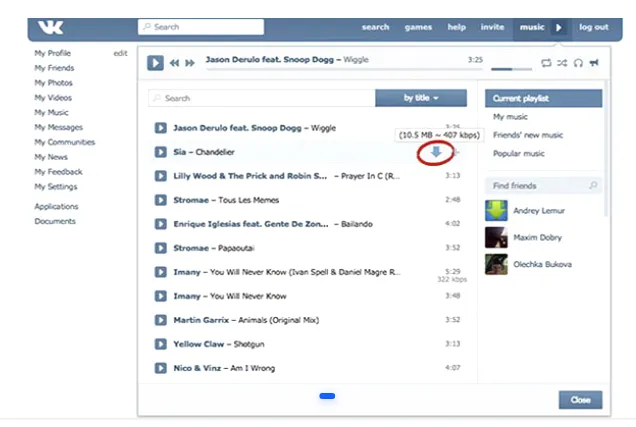This screenshot has width=636, height=427.
Task: Open the 'by title' search dropdown
Action: pyautogui.click(x=421, y=98)
